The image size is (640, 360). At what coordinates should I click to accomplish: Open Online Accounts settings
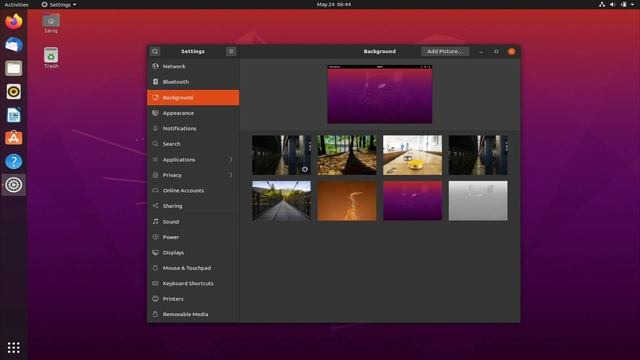(193, 190)
